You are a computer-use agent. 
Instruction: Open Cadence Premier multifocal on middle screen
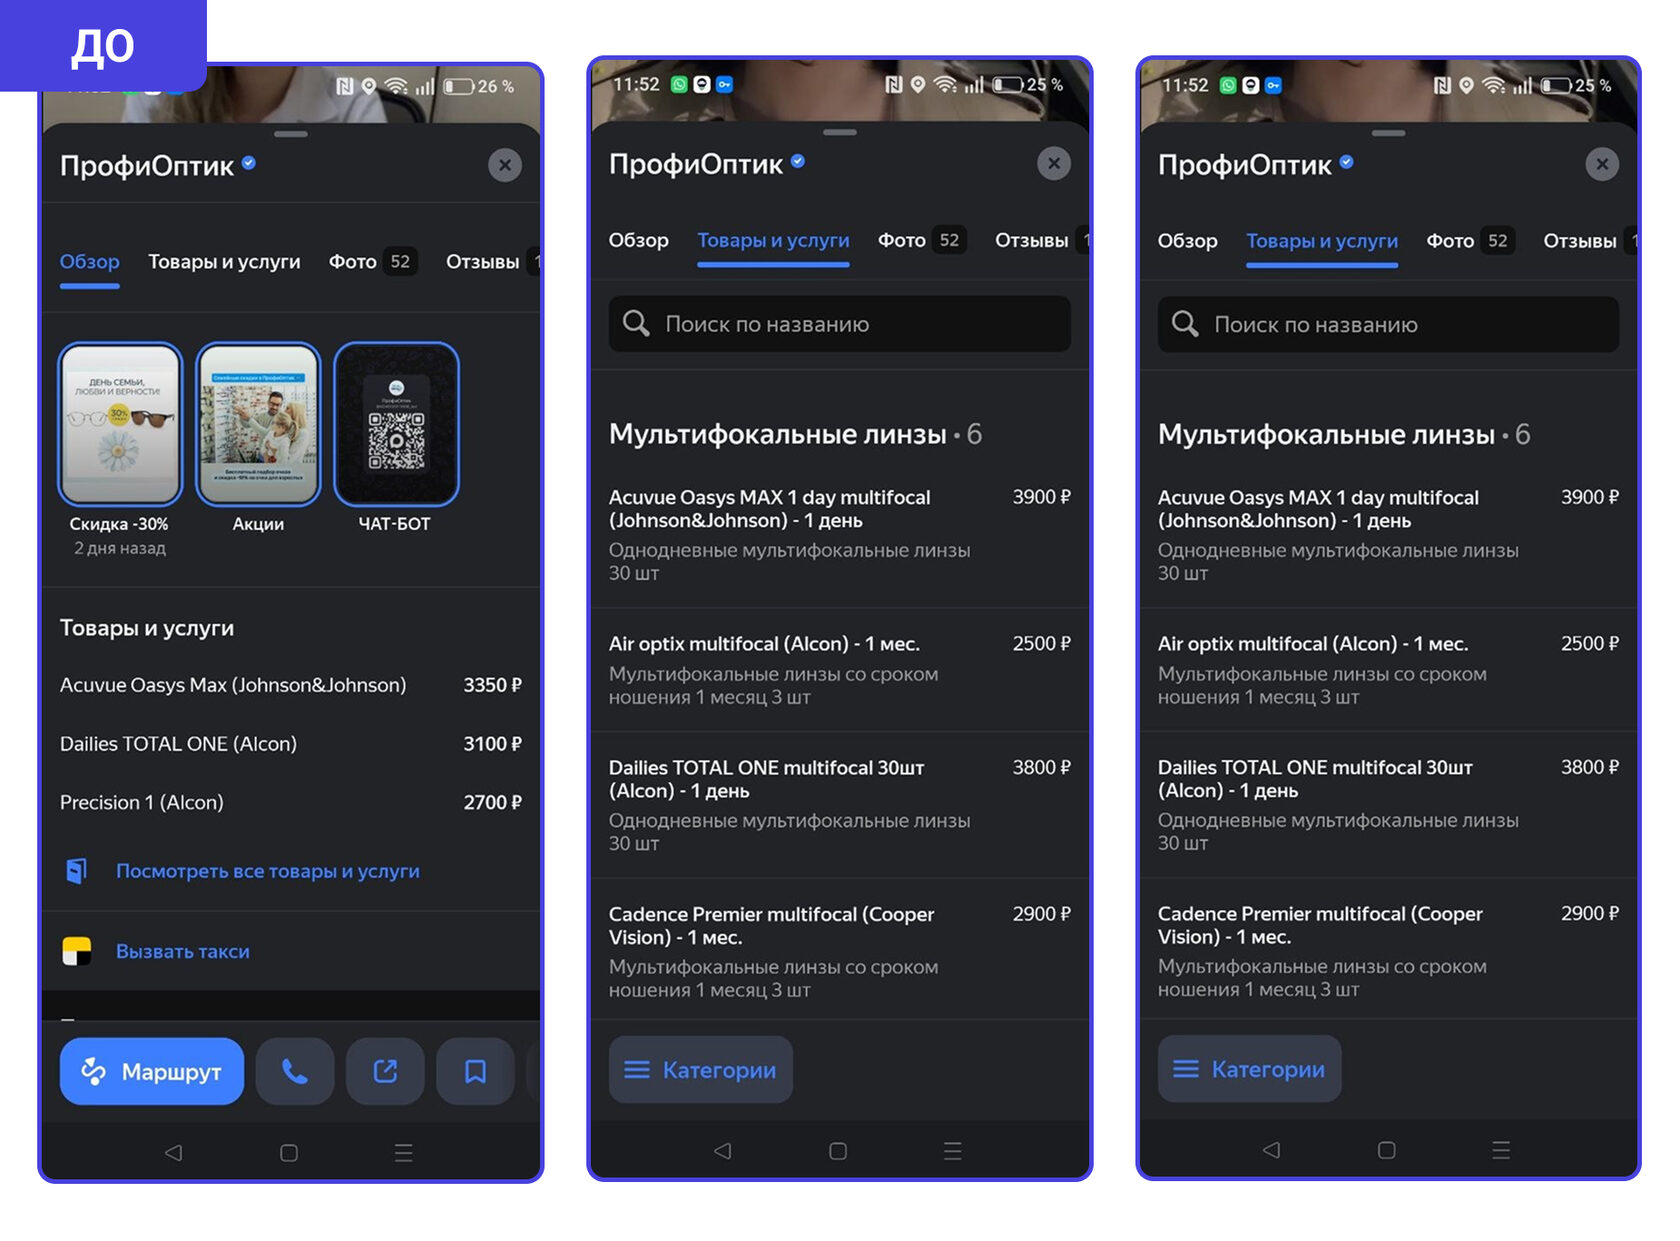[840, 950]
